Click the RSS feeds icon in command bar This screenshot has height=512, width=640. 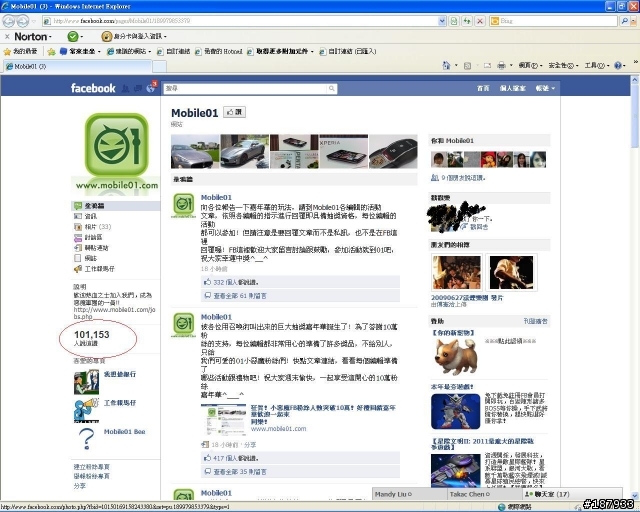(x=468, y=65)
